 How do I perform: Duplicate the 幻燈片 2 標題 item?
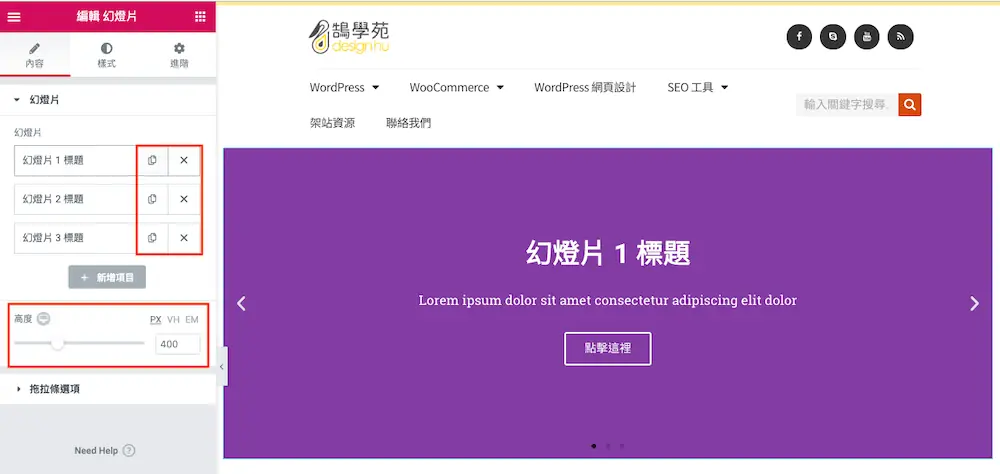(x=152, y=199)
